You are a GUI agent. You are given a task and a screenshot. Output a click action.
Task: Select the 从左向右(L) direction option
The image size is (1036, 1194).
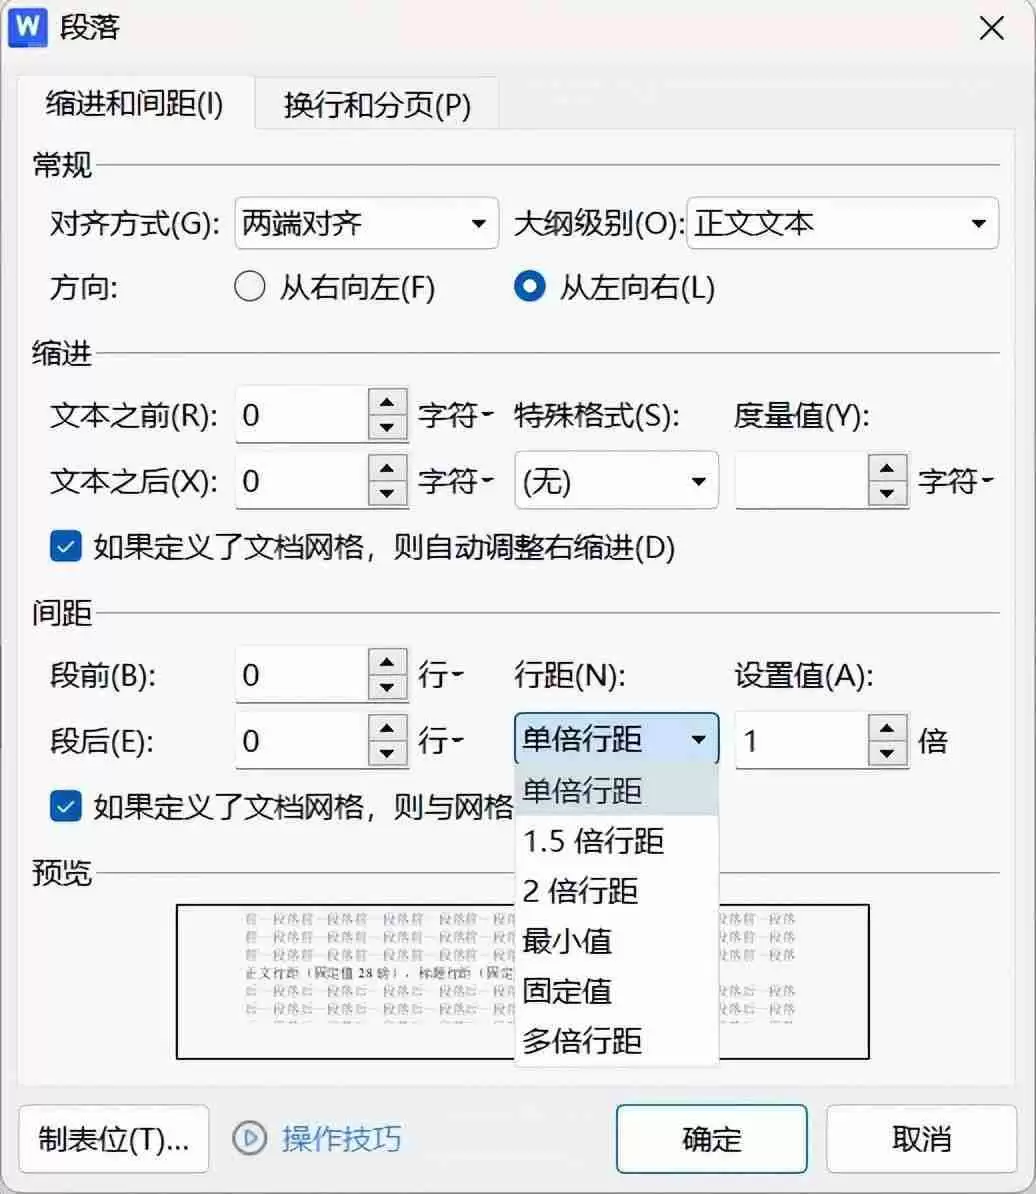[x=529, y=287]
